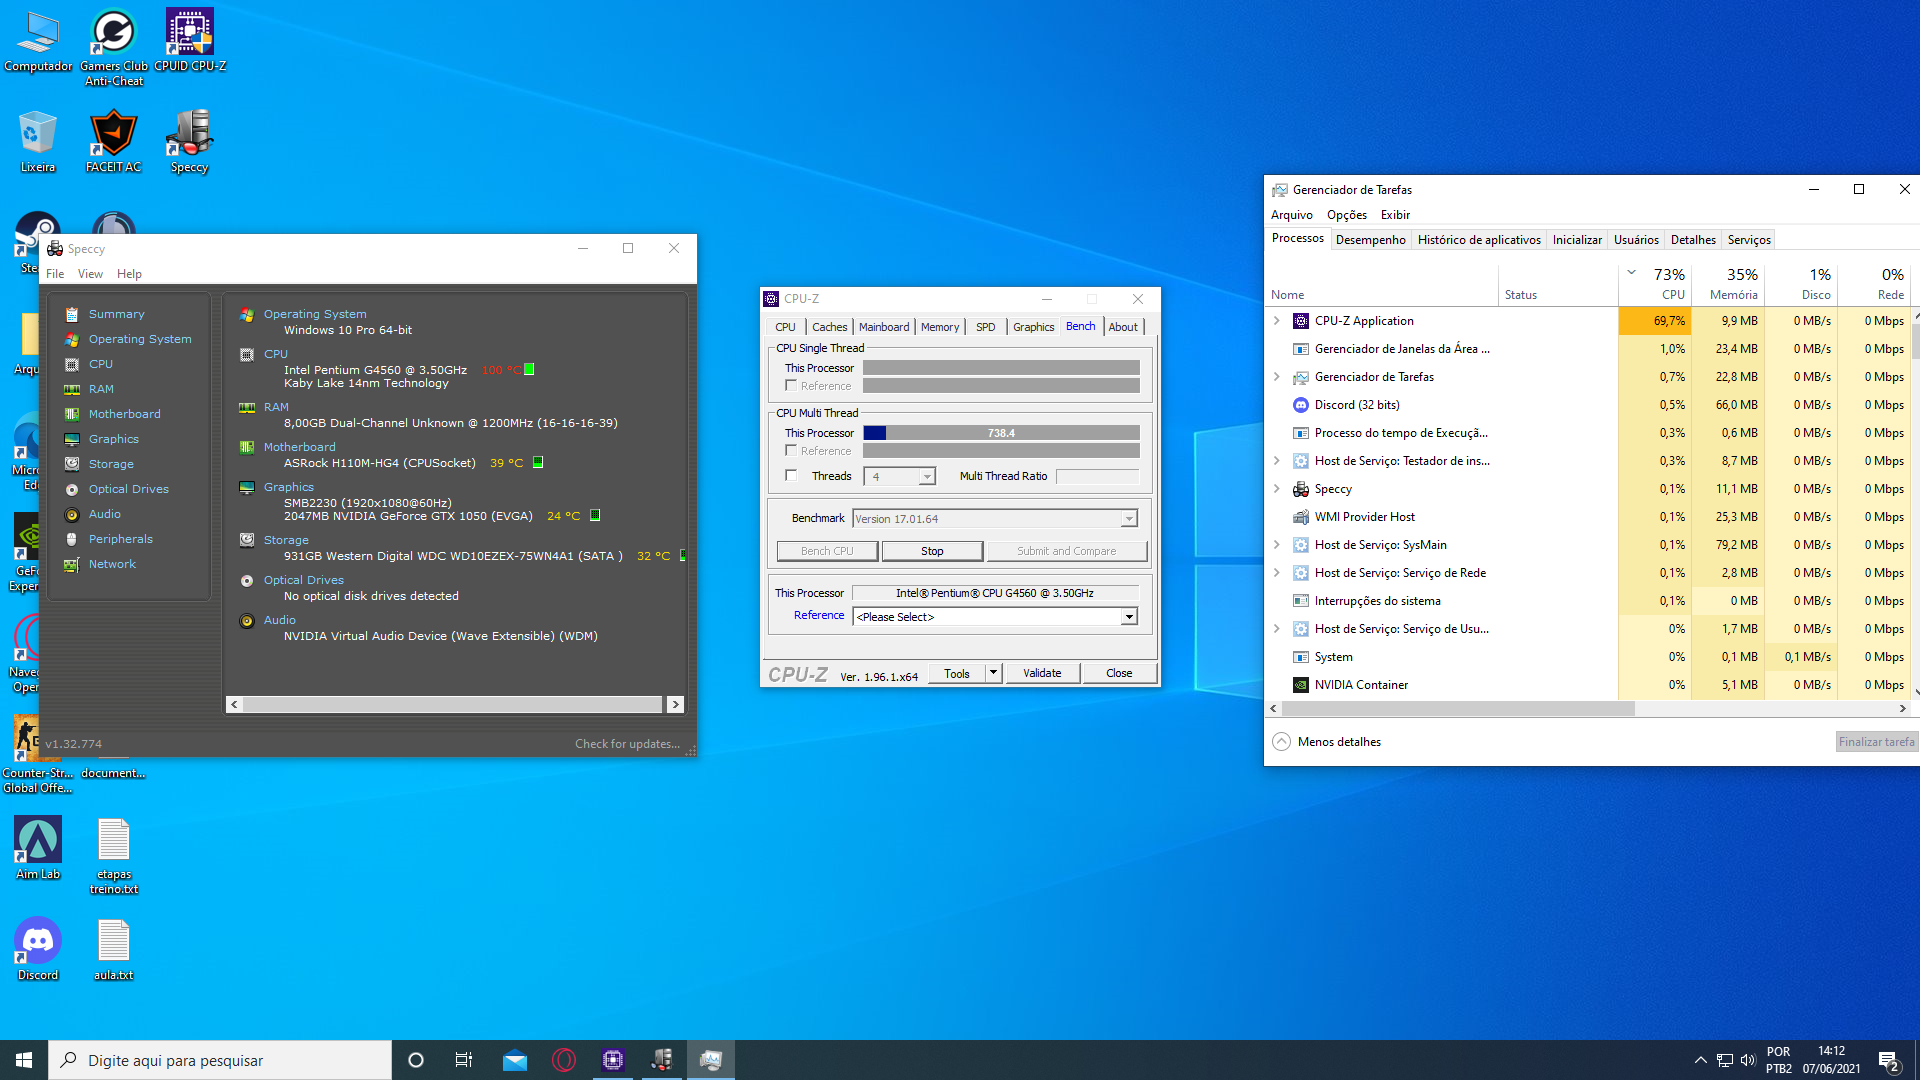This screenshot has width=1920, height=1080.
Task: Expand Host de Serviço: SysMain row
Action: coord(1277,545)
